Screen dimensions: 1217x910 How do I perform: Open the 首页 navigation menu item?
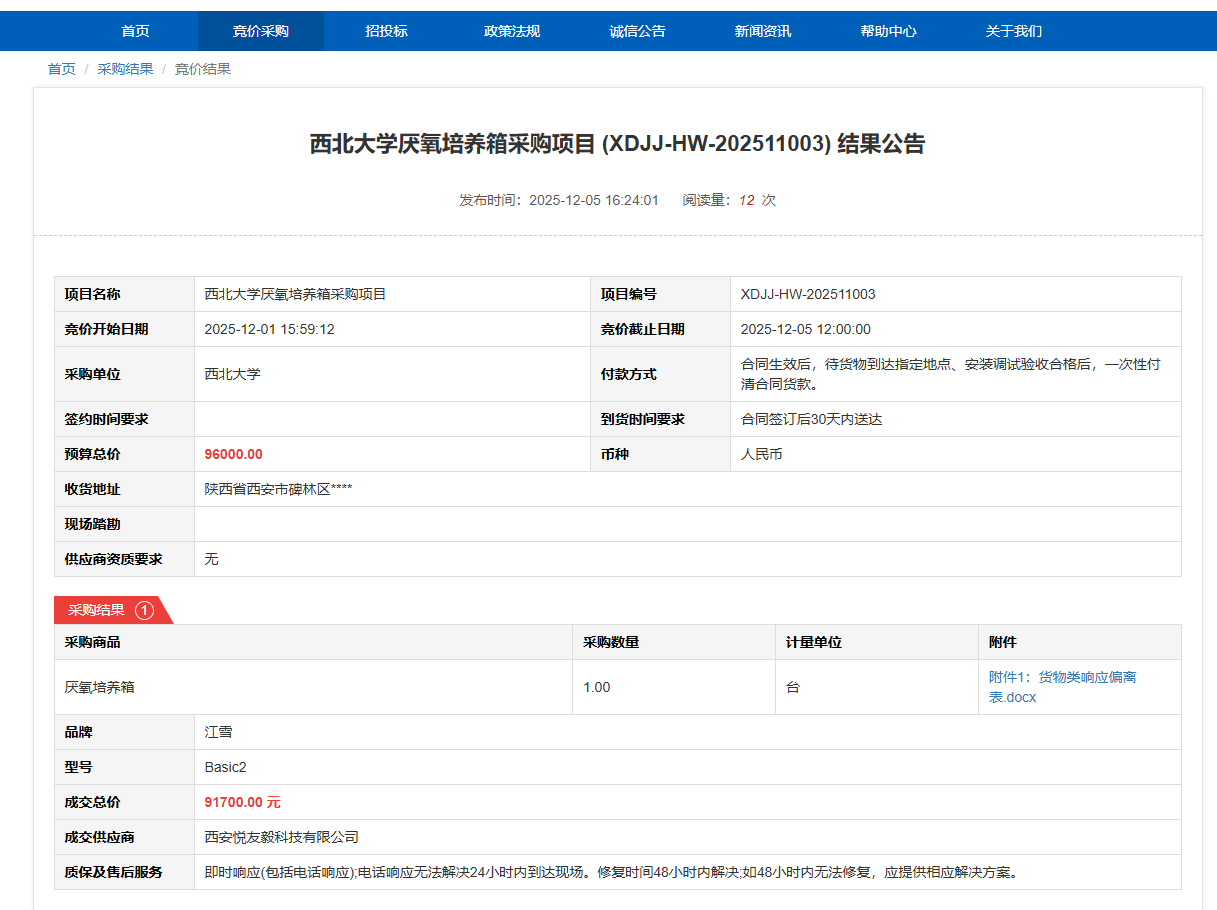tap(135, 31)
